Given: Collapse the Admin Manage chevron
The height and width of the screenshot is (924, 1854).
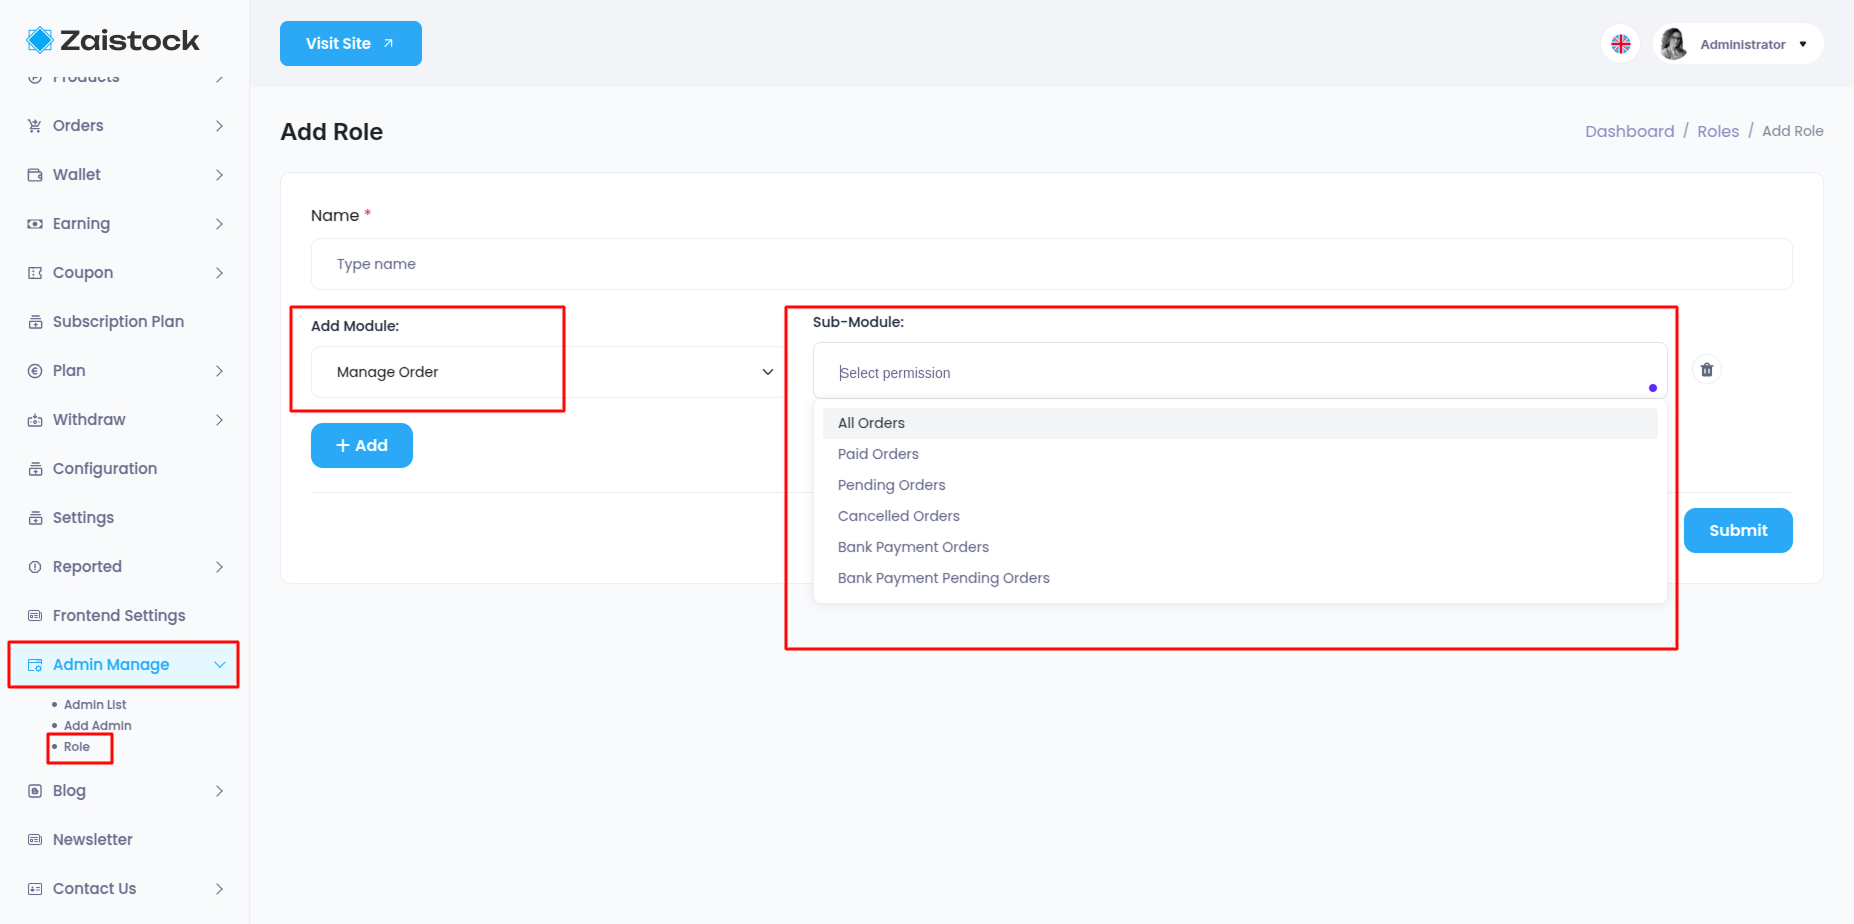Looking at the screenshot, I should pos(219,665).
